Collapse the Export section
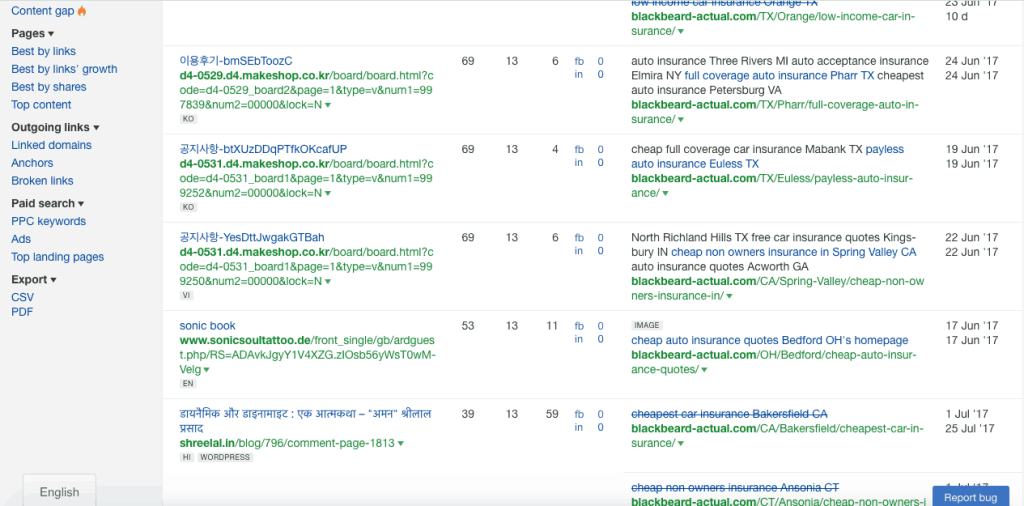Image resolution: width=1024 pixels, height=506 pixels. [34, 279]
